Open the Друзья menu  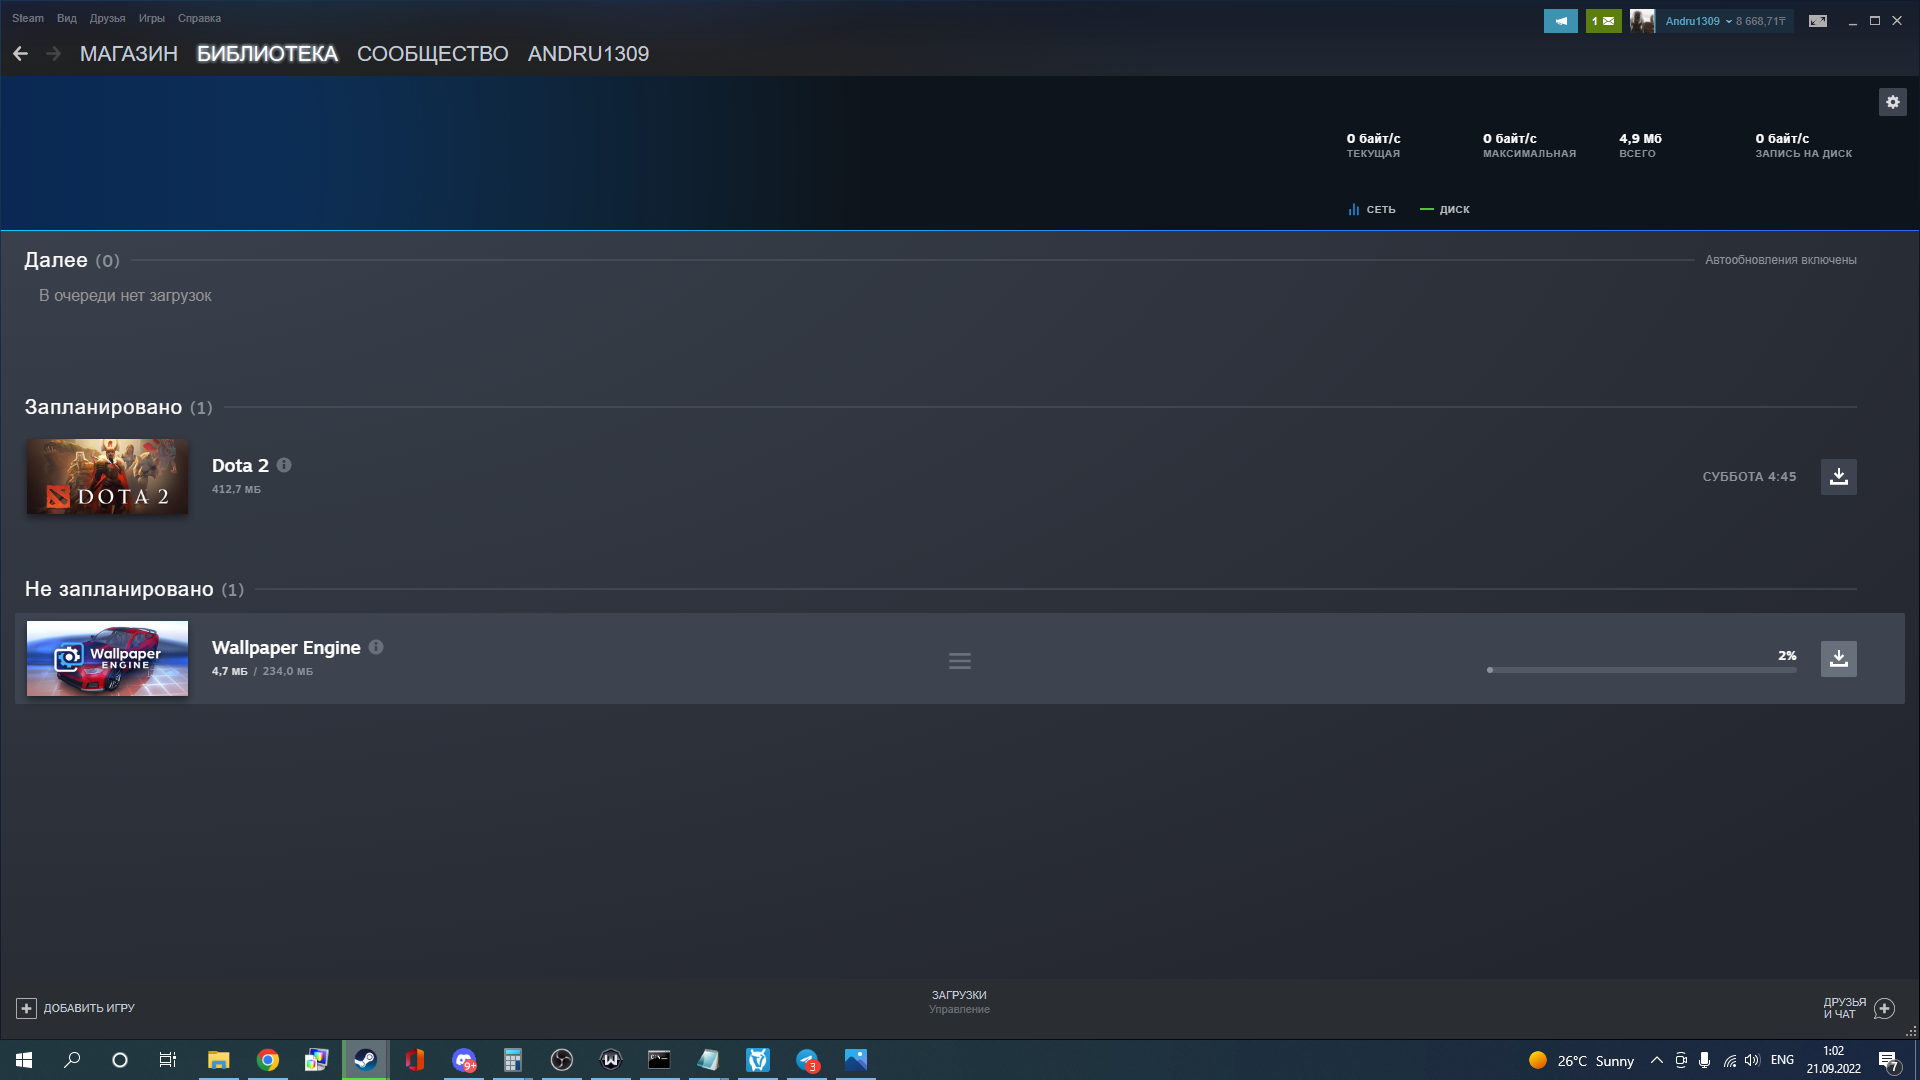click(x=107, y=18)
